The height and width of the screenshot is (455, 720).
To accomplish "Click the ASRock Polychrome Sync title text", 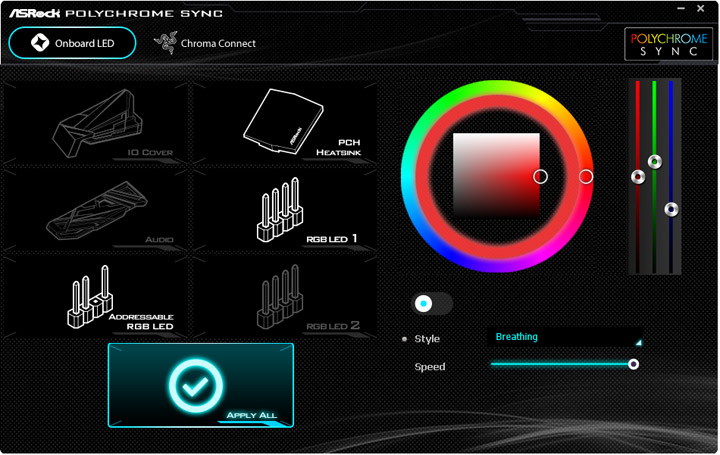I will coord(116,13).
